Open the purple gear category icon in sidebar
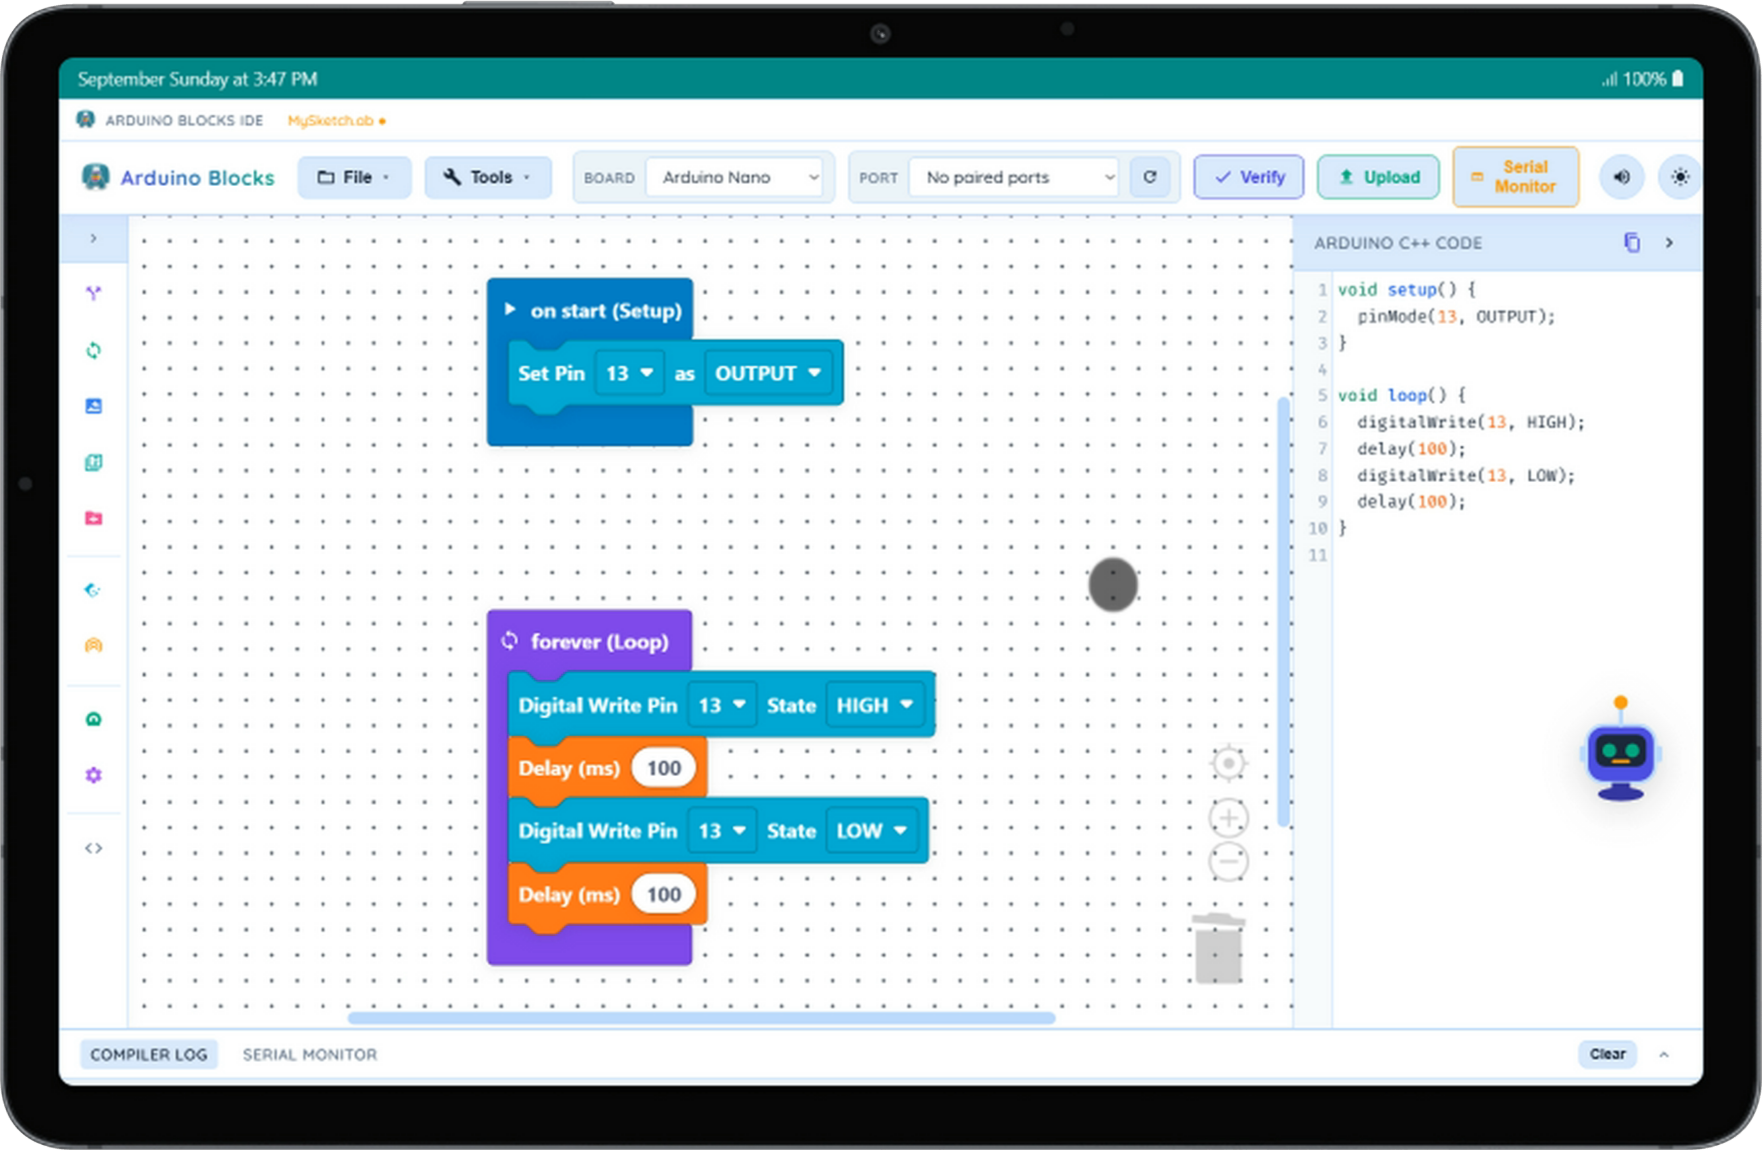This screenshot has height=1150, width=1762. click(93, 775)
